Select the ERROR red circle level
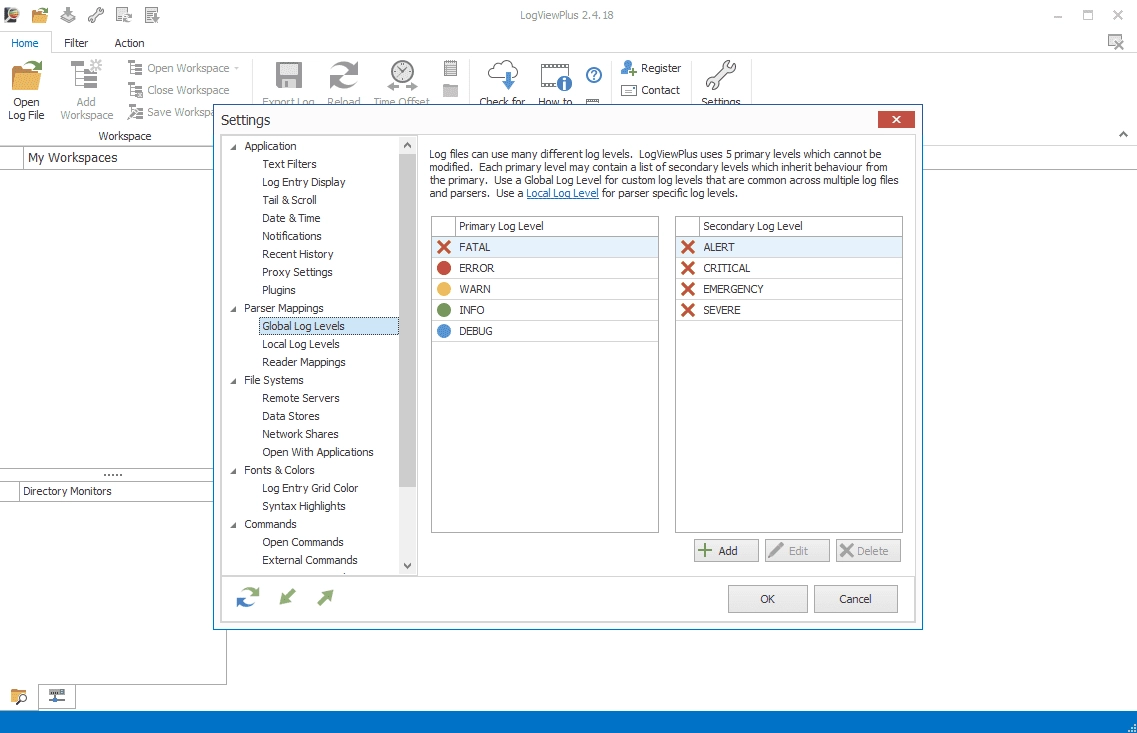 tap(545, 268)
